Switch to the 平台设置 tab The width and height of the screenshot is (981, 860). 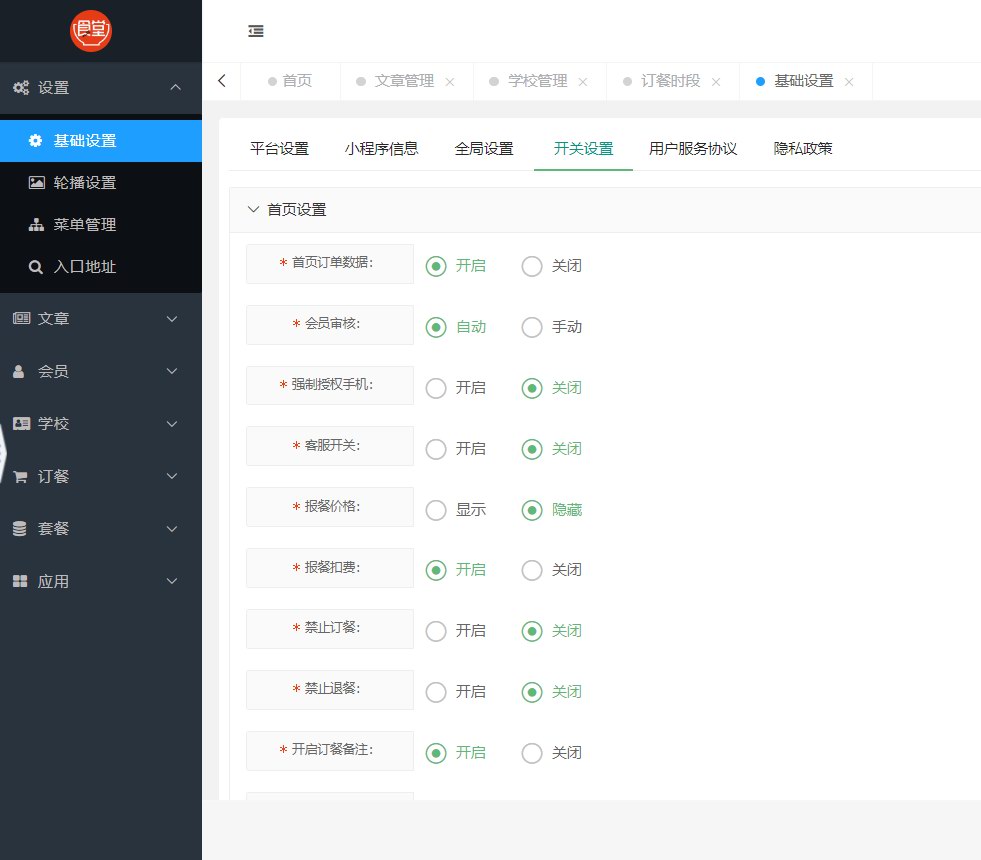pos(280,149)
